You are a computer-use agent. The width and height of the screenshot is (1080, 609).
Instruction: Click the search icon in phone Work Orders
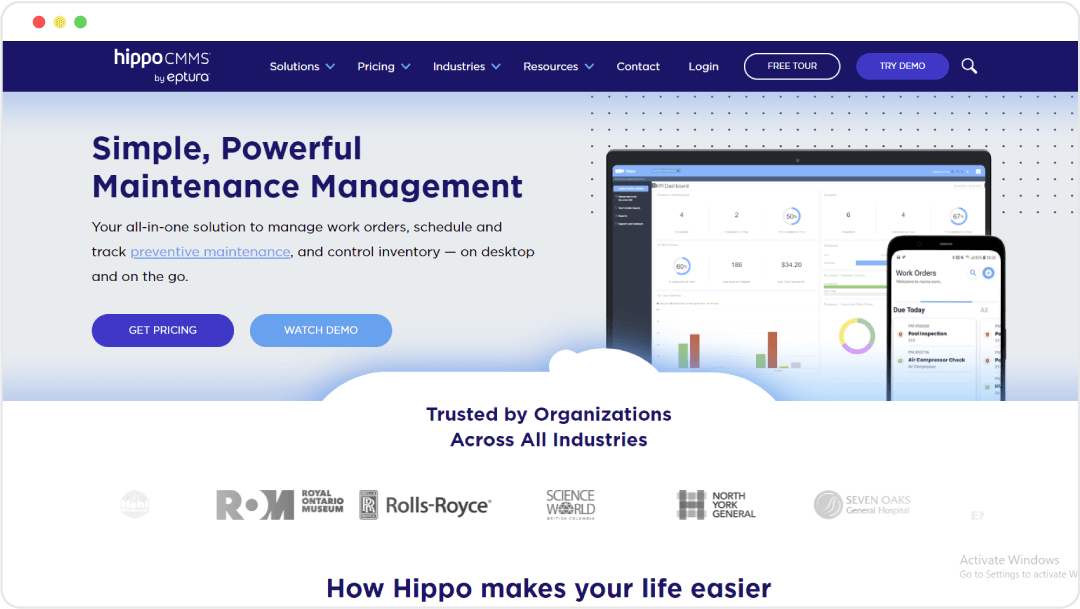[972, 272]
